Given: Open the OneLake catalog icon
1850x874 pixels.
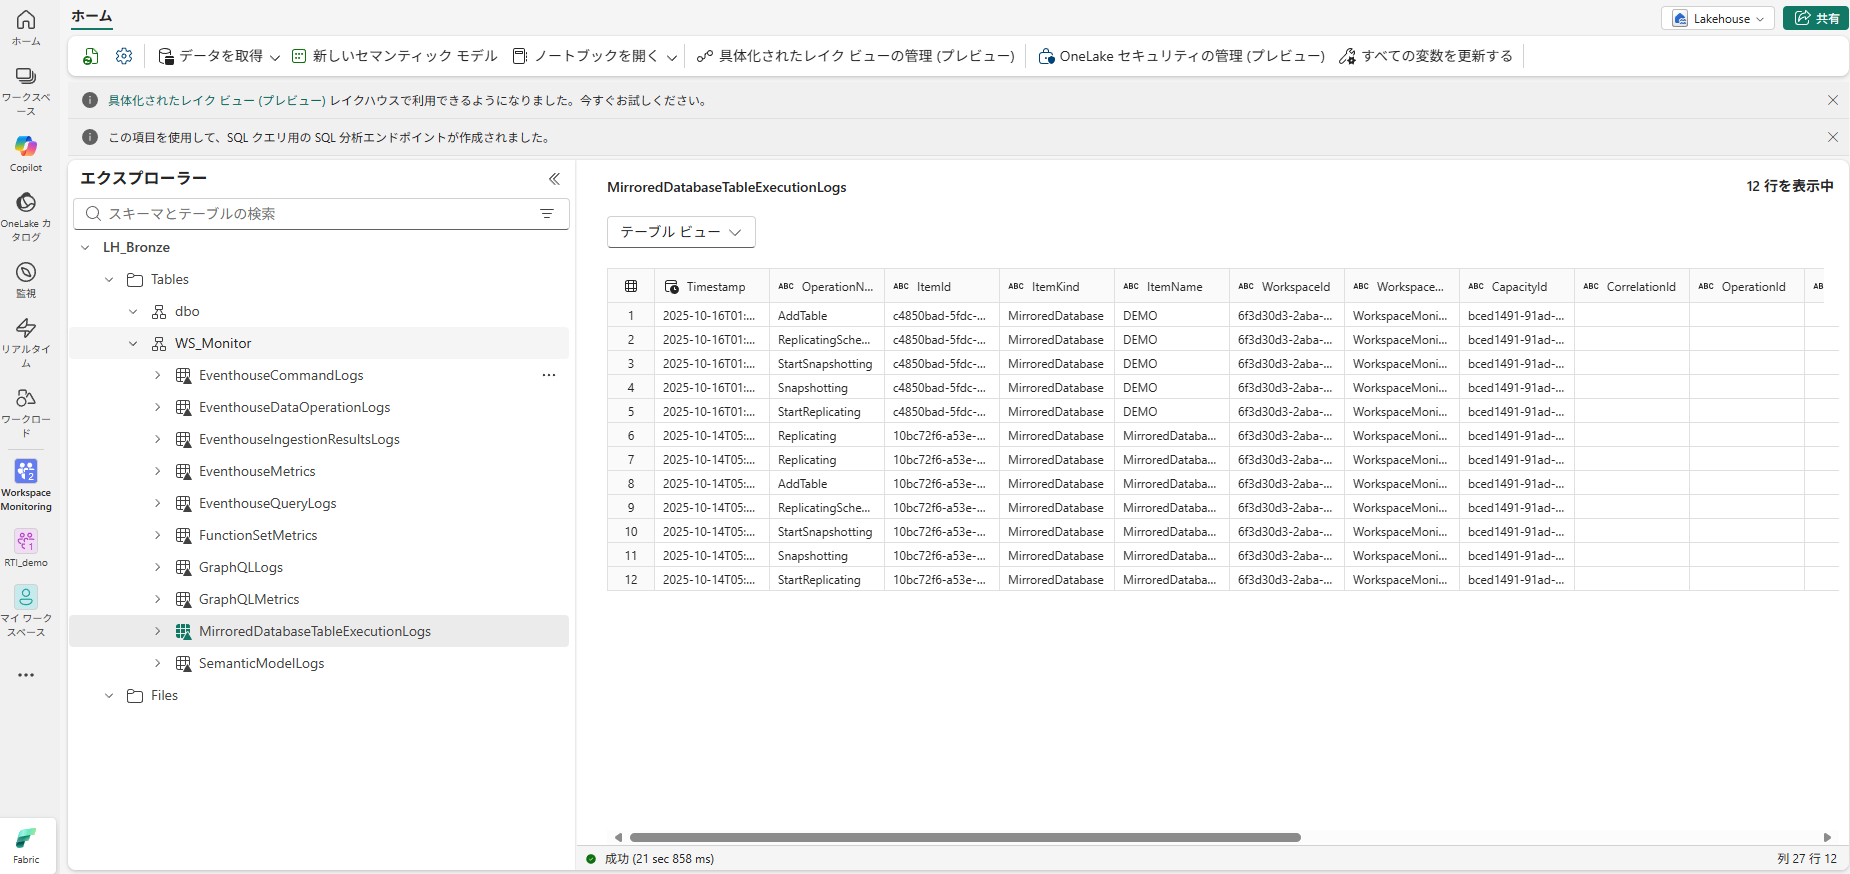Looking at the screenshot, I should (26, 217).
